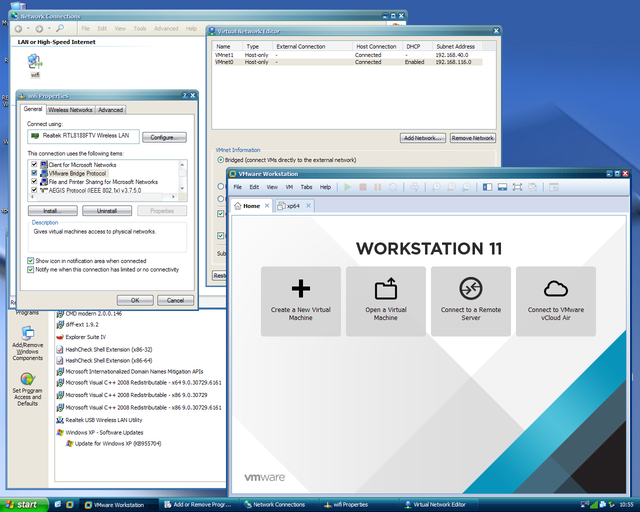
Task: Toggle Show icon in notification area checkbox
Action: (x=31, y=260)
